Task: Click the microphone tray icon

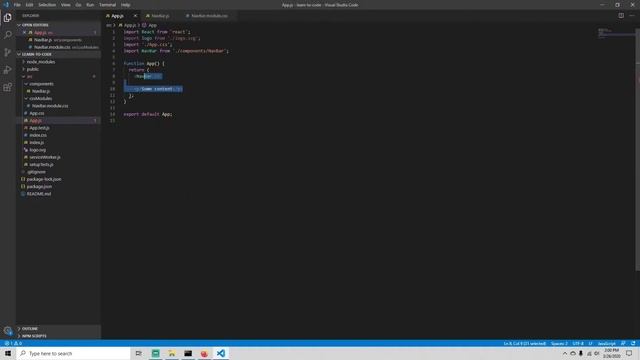Action: [x=581, y=353]
